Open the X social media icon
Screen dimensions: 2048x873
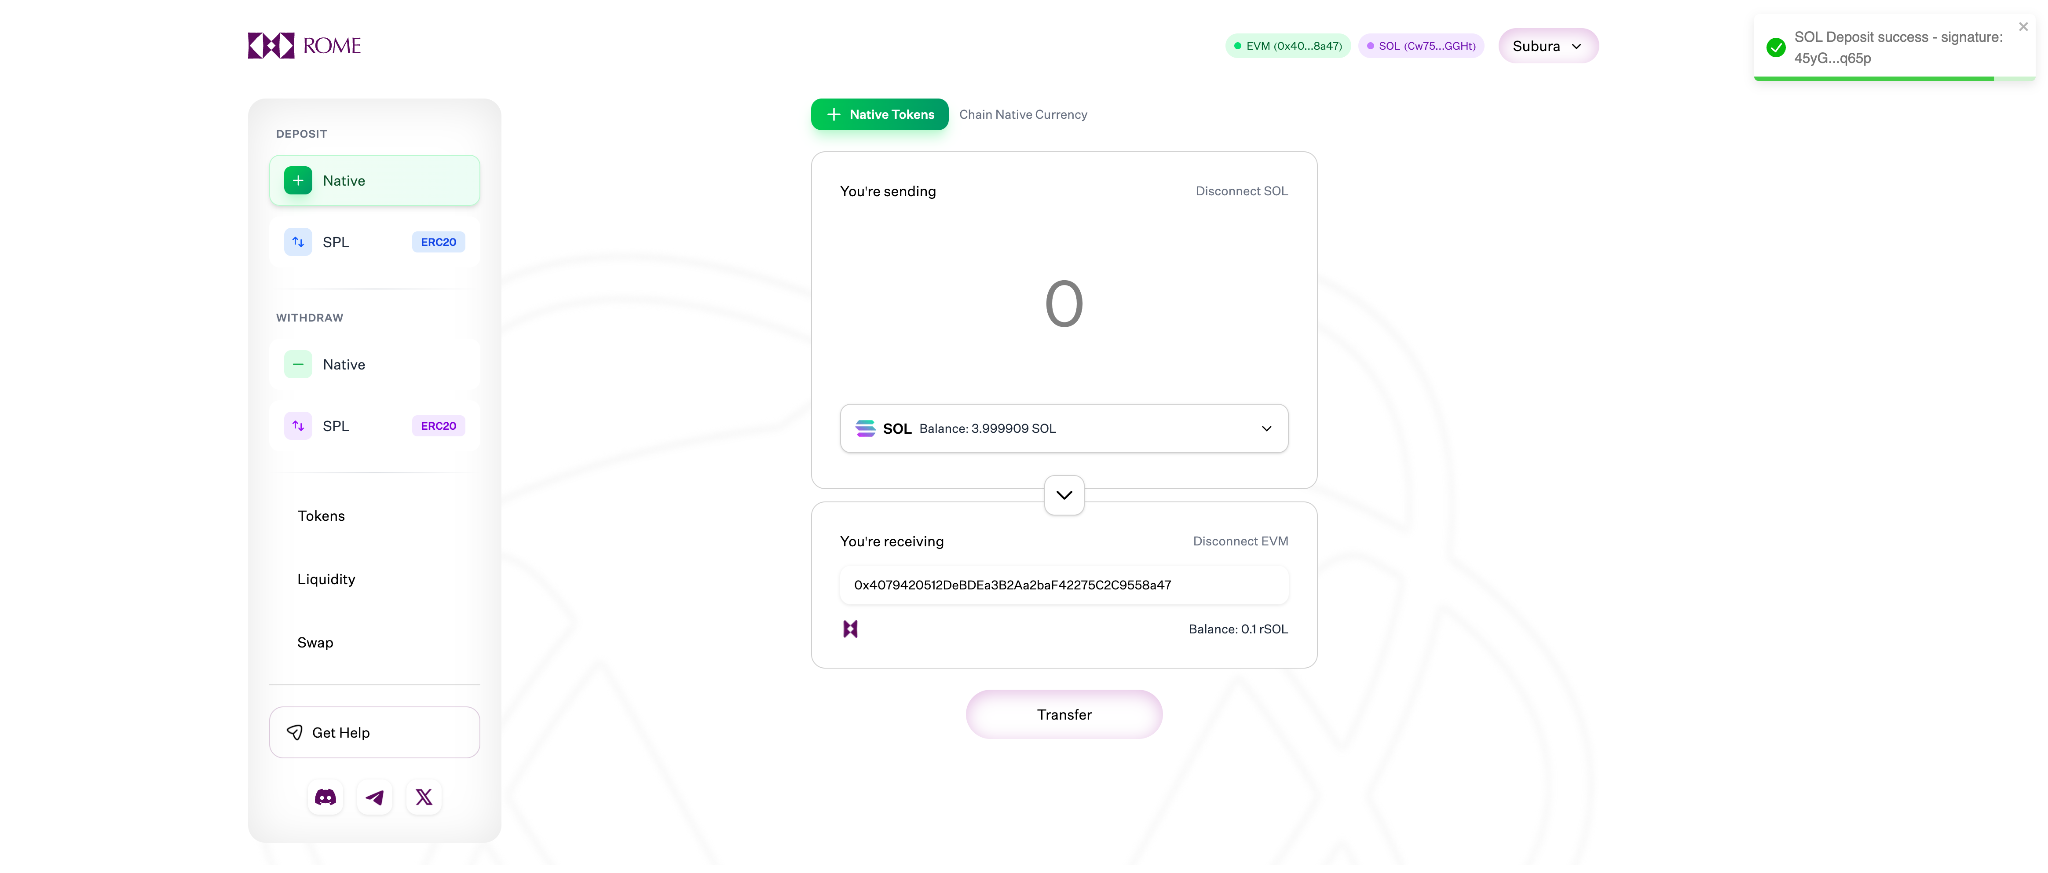coord(424,798)
